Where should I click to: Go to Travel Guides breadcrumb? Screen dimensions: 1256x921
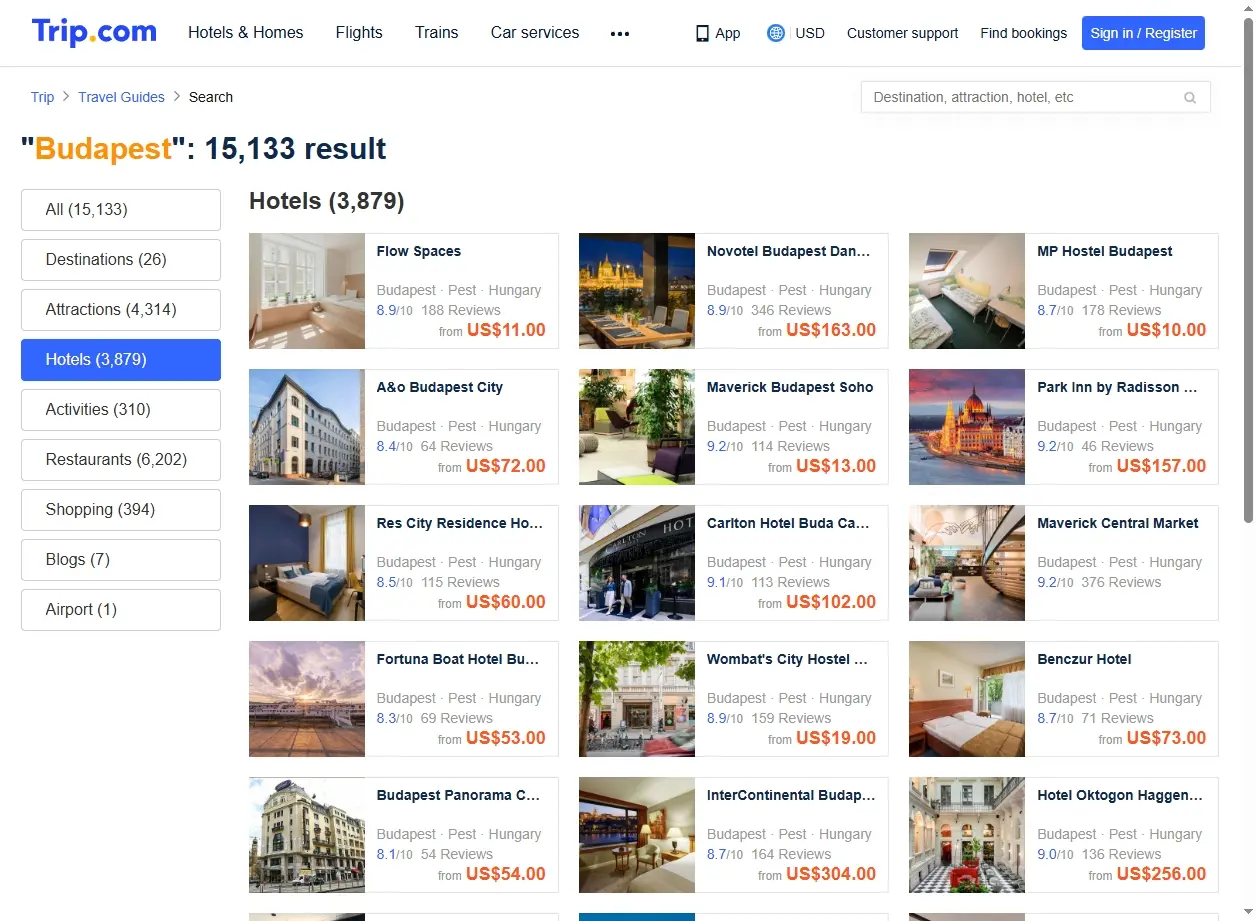click(x=121, y=97)
